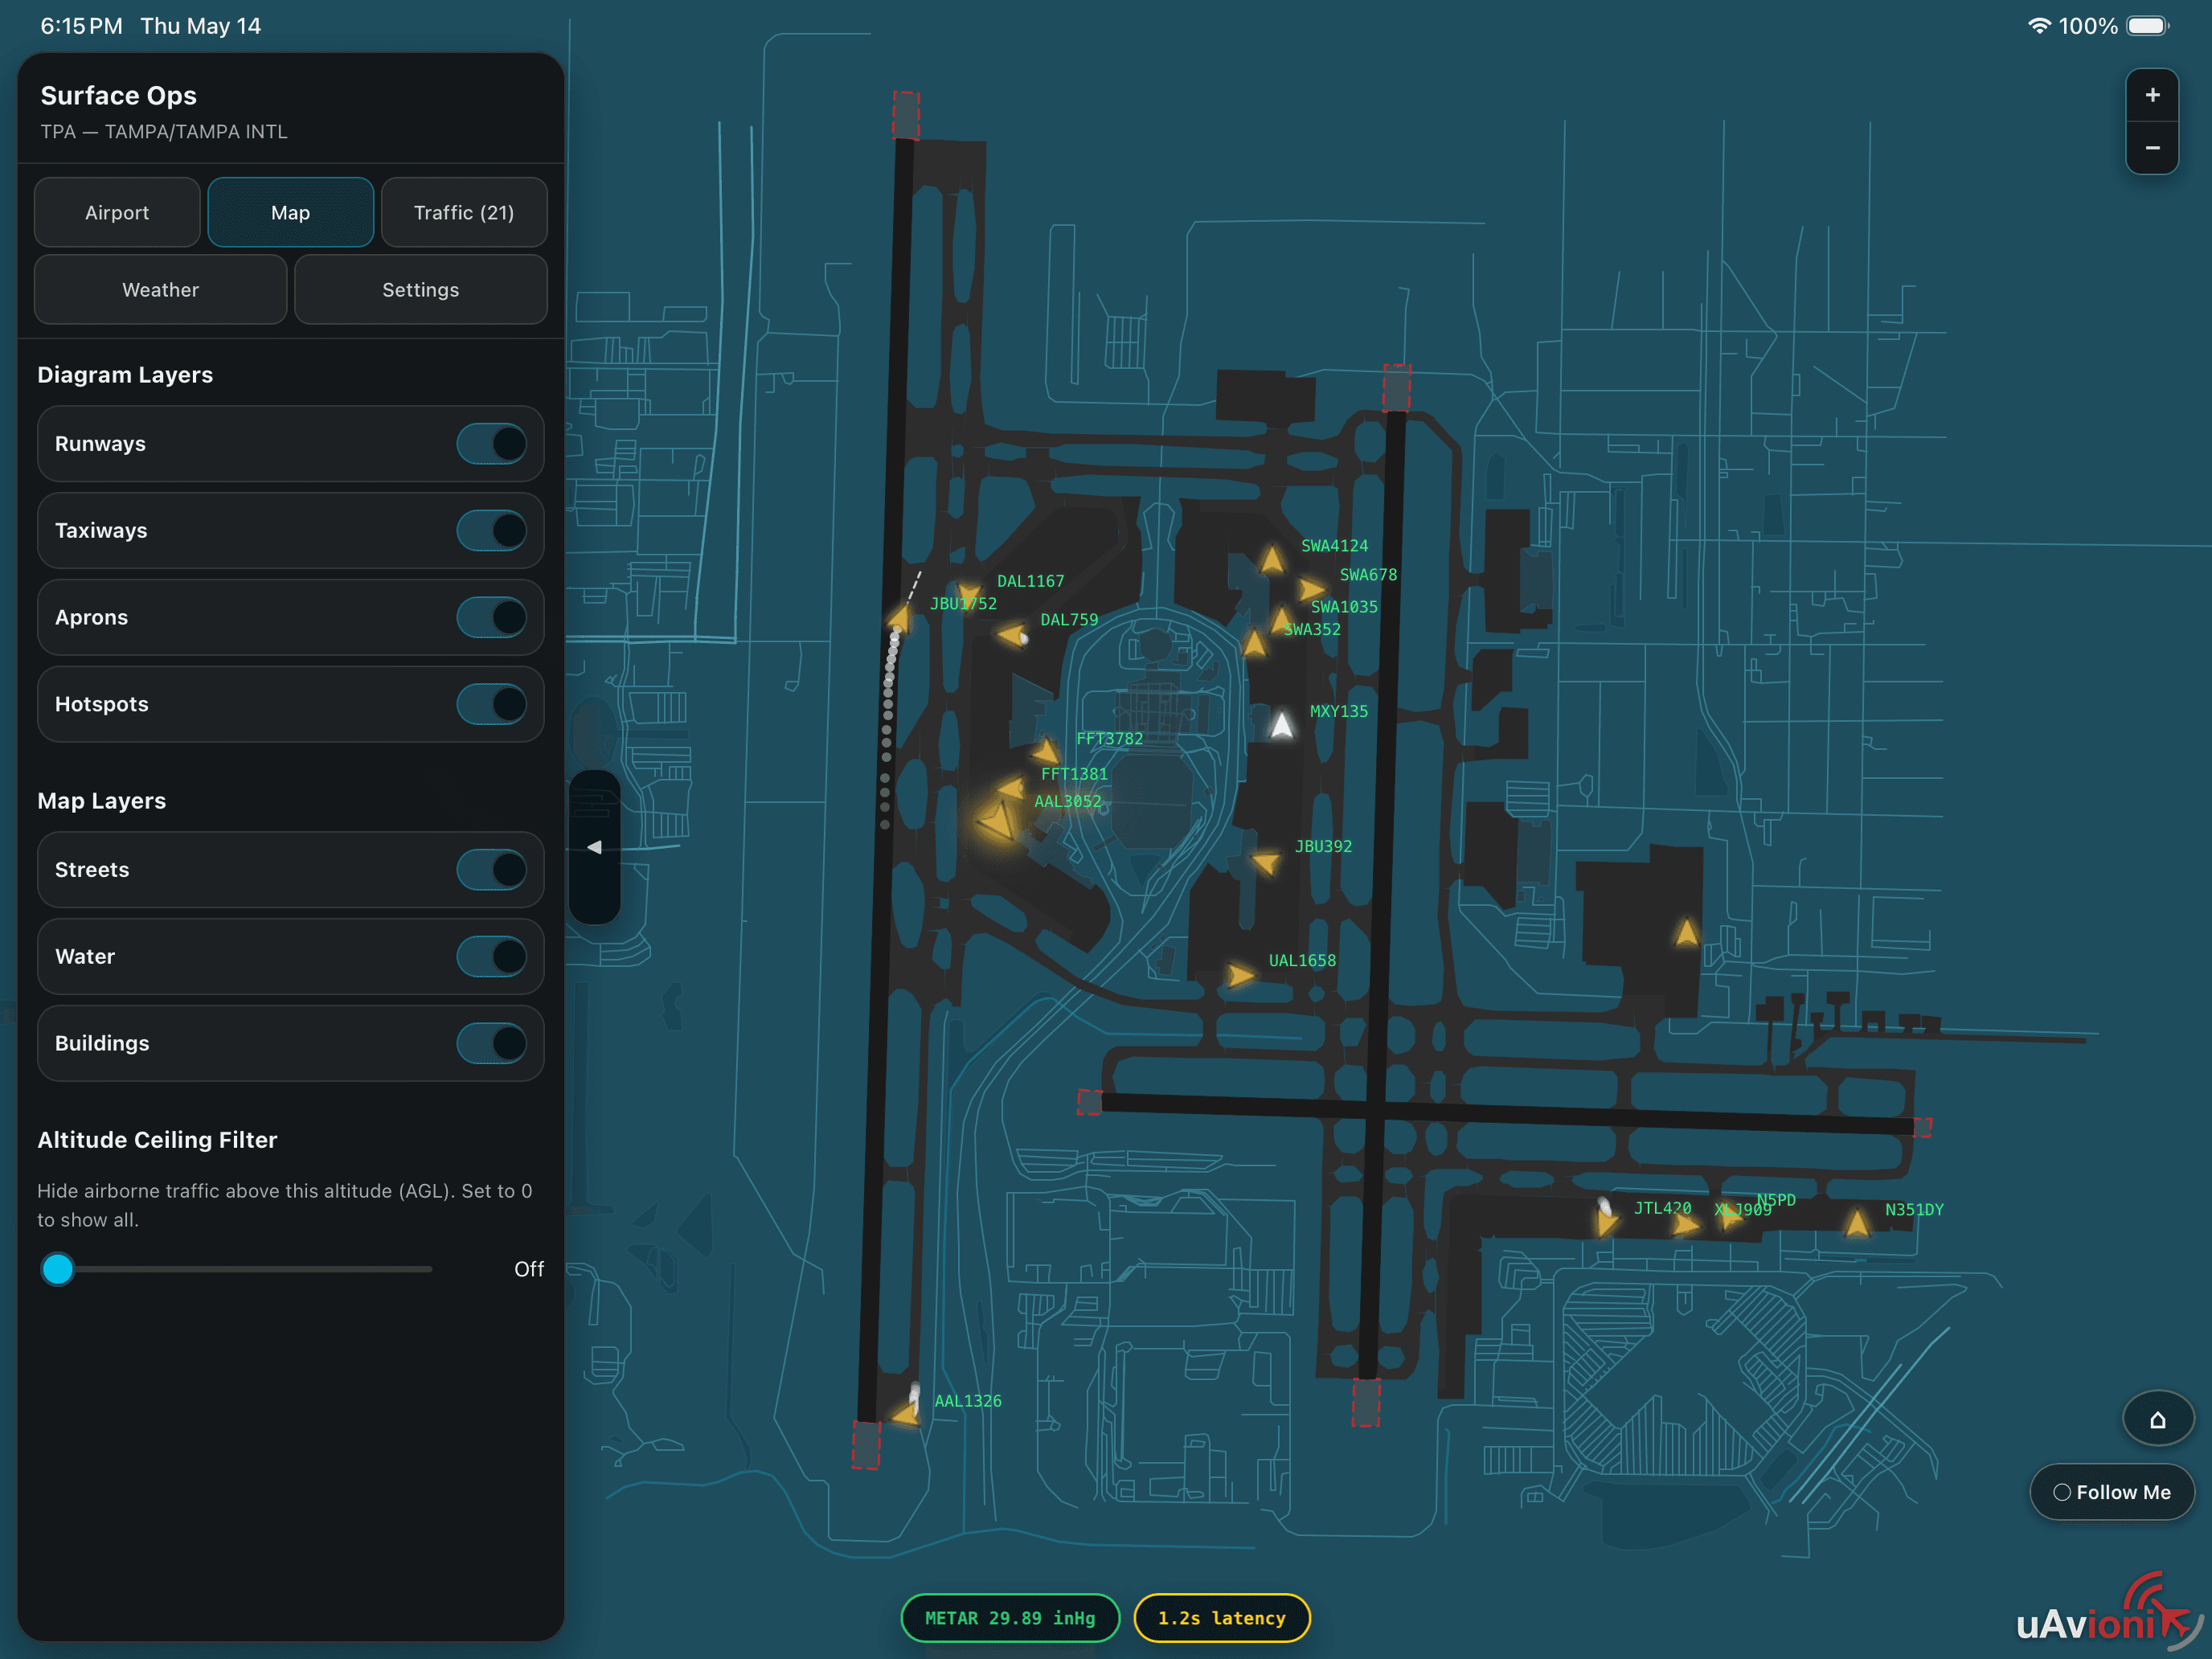Image resolution: width=2212 pixels, height=1659 pixels.
Task: Select aircraft icon labeled SWA678
Action: click(x=1311, y=589)
